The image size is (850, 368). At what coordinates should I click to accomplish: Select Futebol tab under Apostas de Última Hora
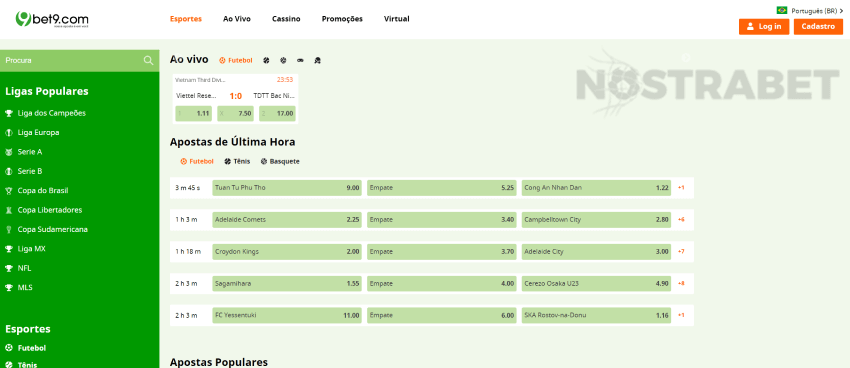[197, 162]
